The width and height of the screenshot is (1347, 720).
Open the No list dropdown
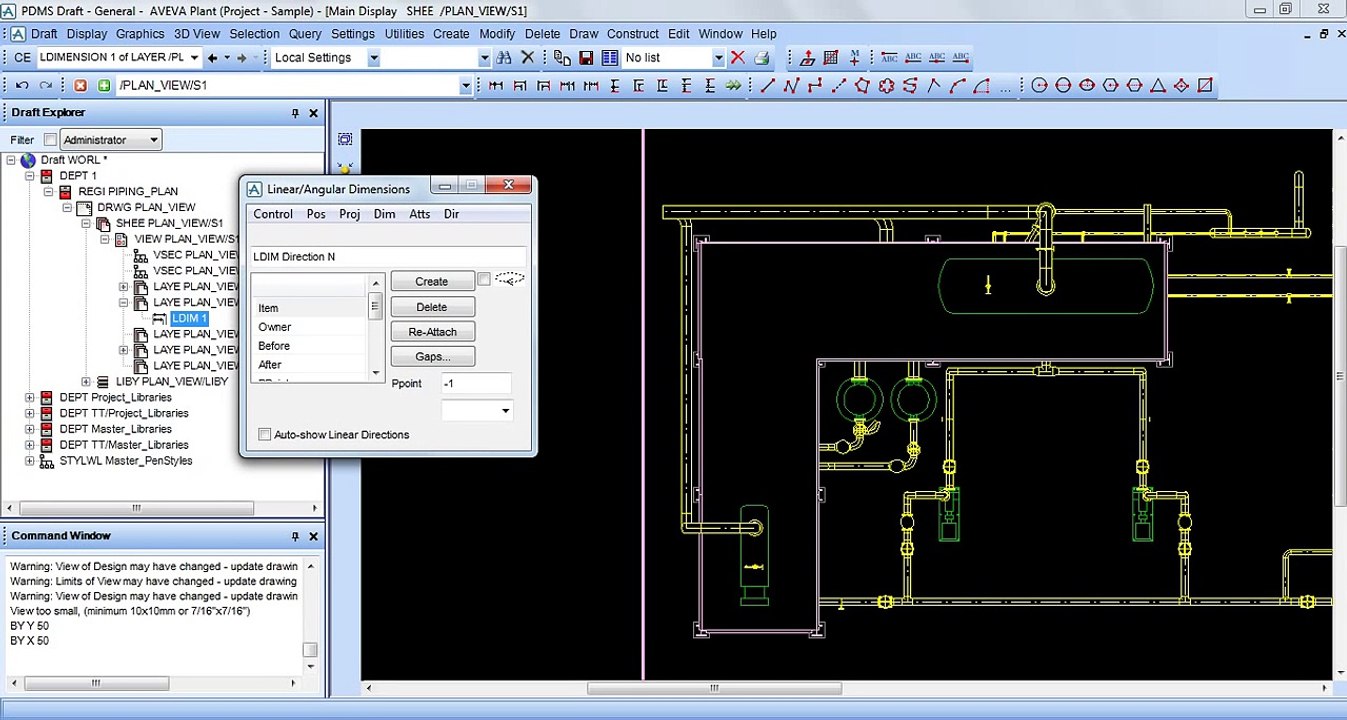tap(718, 58)
